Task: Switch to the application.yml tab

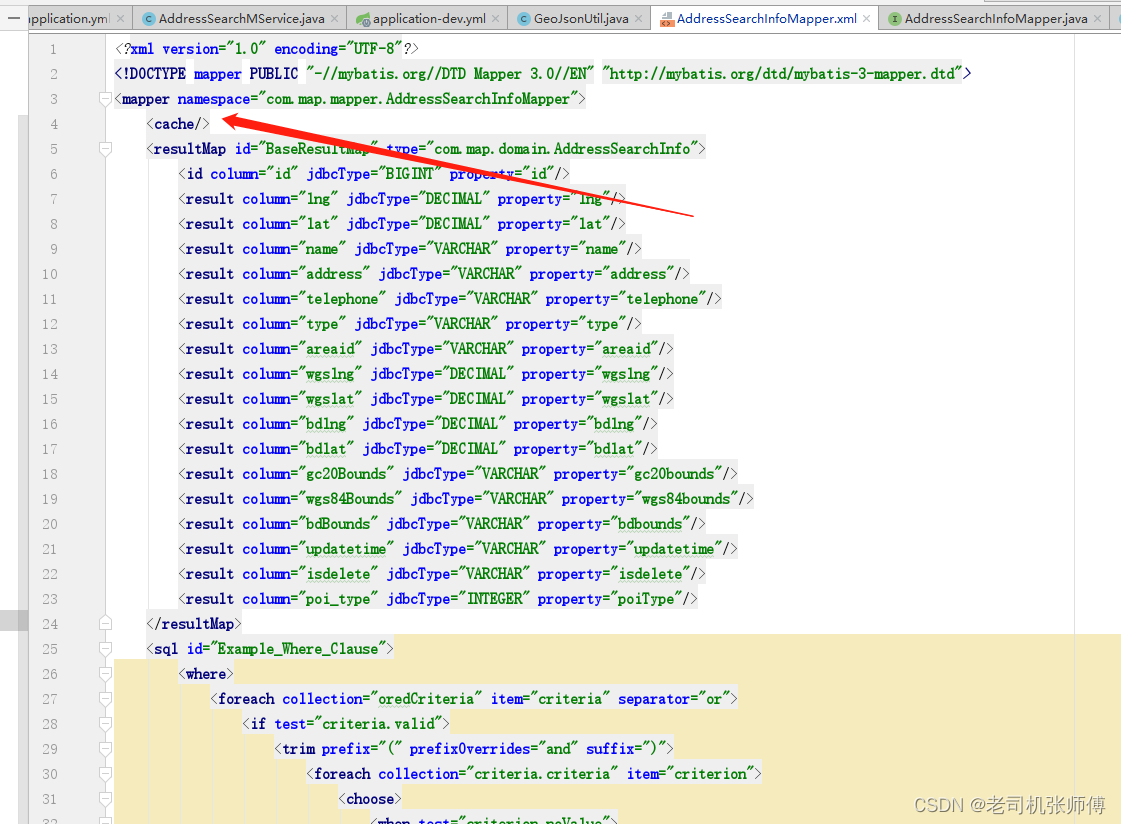Action: 70,18
